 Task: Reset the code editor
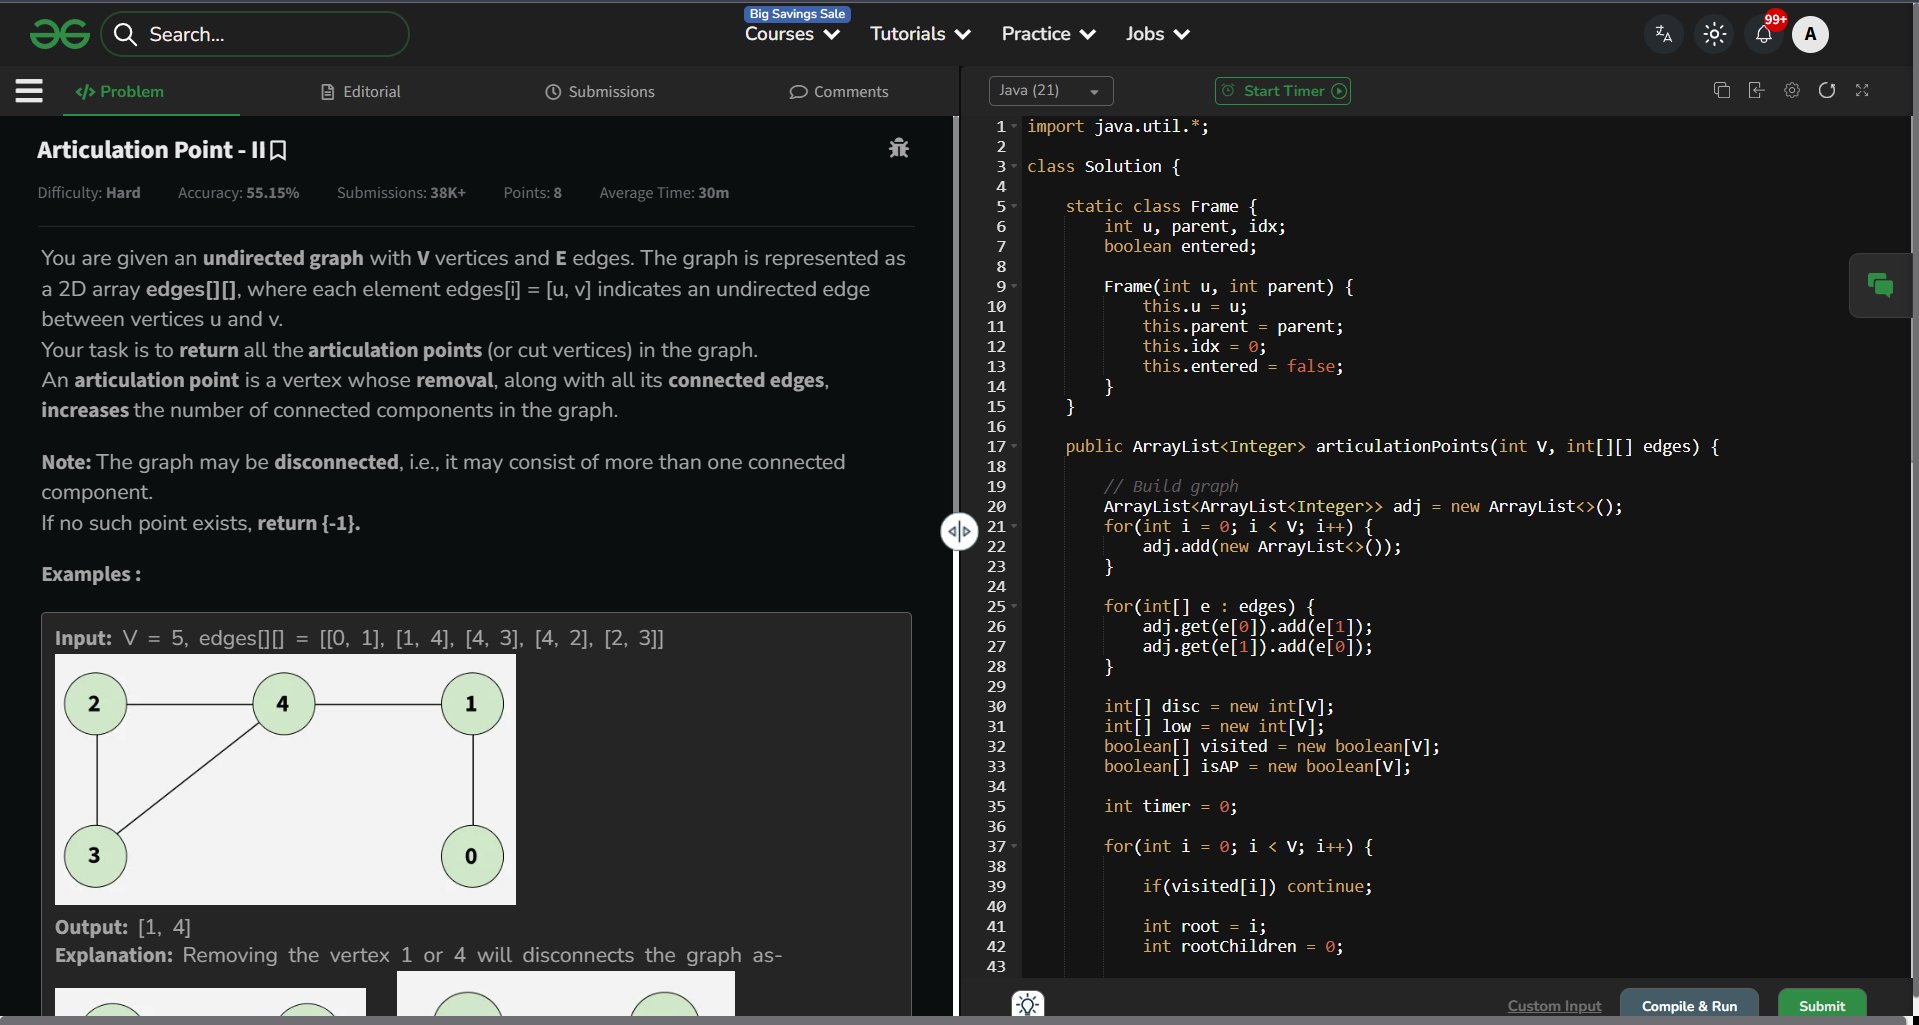tap(1827, 91)
